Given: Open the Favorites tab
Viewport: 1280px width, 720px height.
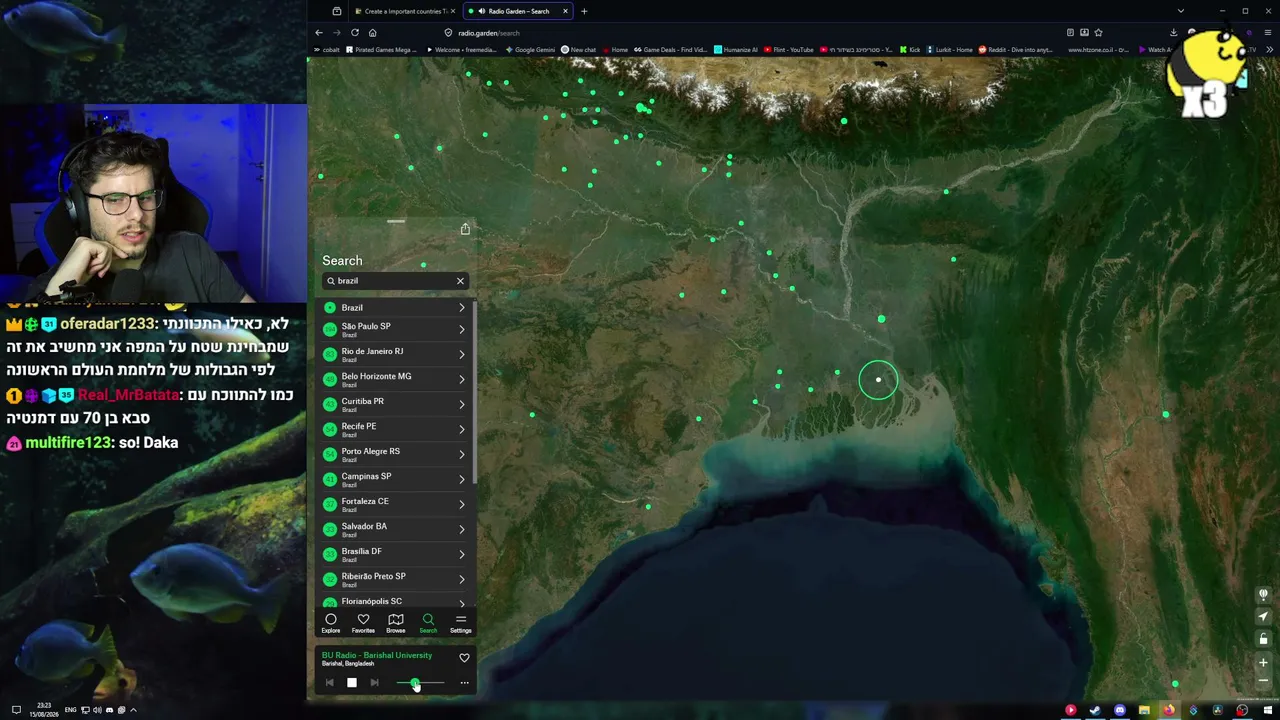Looking at the screenshot, I should point(363,623).
